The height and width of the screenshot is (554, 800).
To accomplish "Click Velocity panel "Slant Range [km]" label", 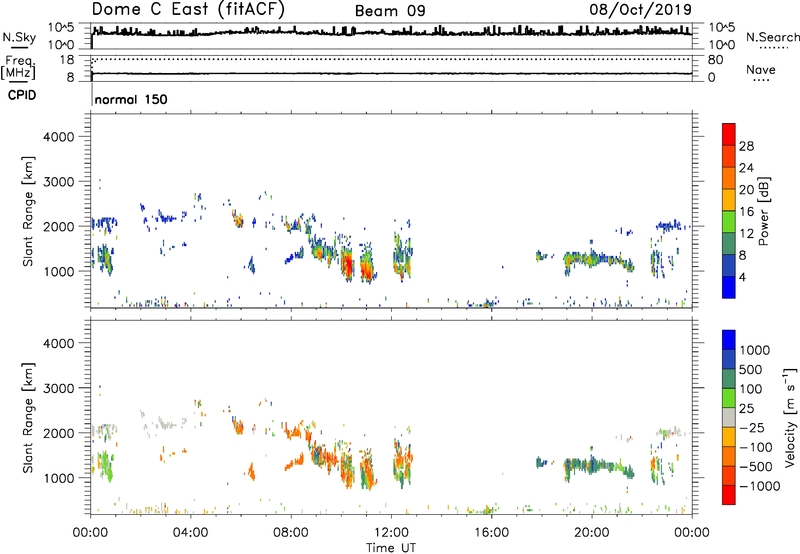I will coord(28,418).
